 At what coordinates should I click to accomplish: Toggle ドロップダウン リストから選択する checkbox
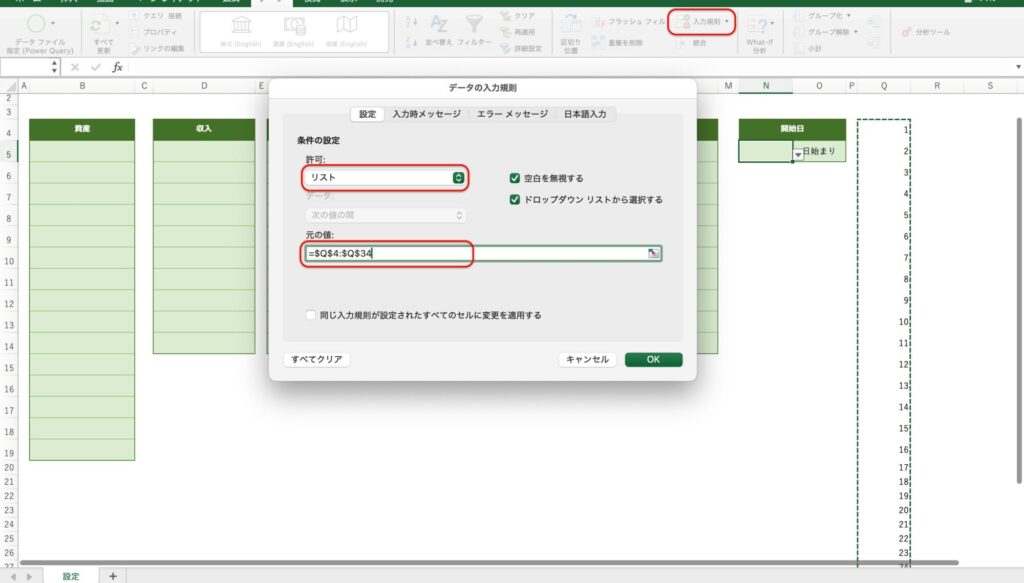[x=515, y=199]
